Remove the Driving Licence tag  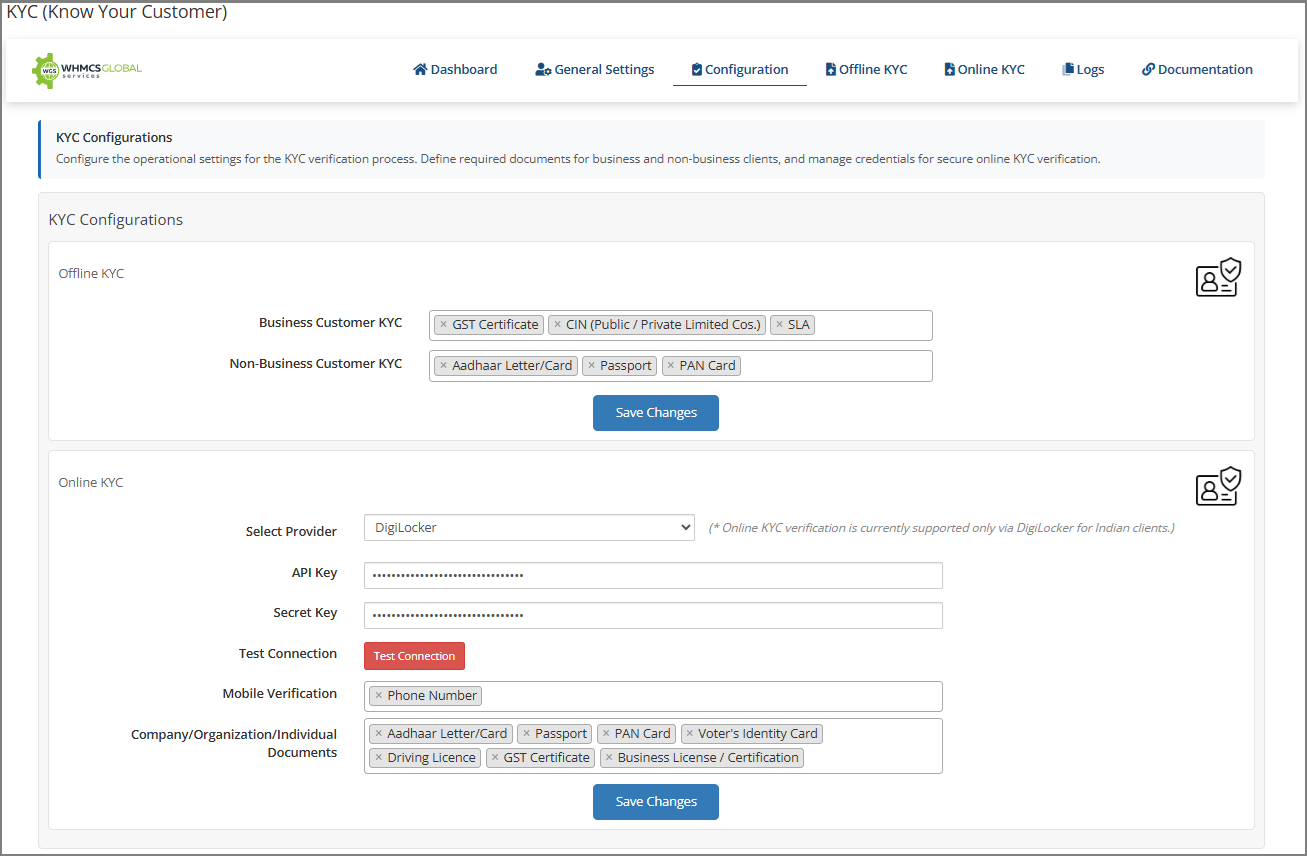coord(379,758)
